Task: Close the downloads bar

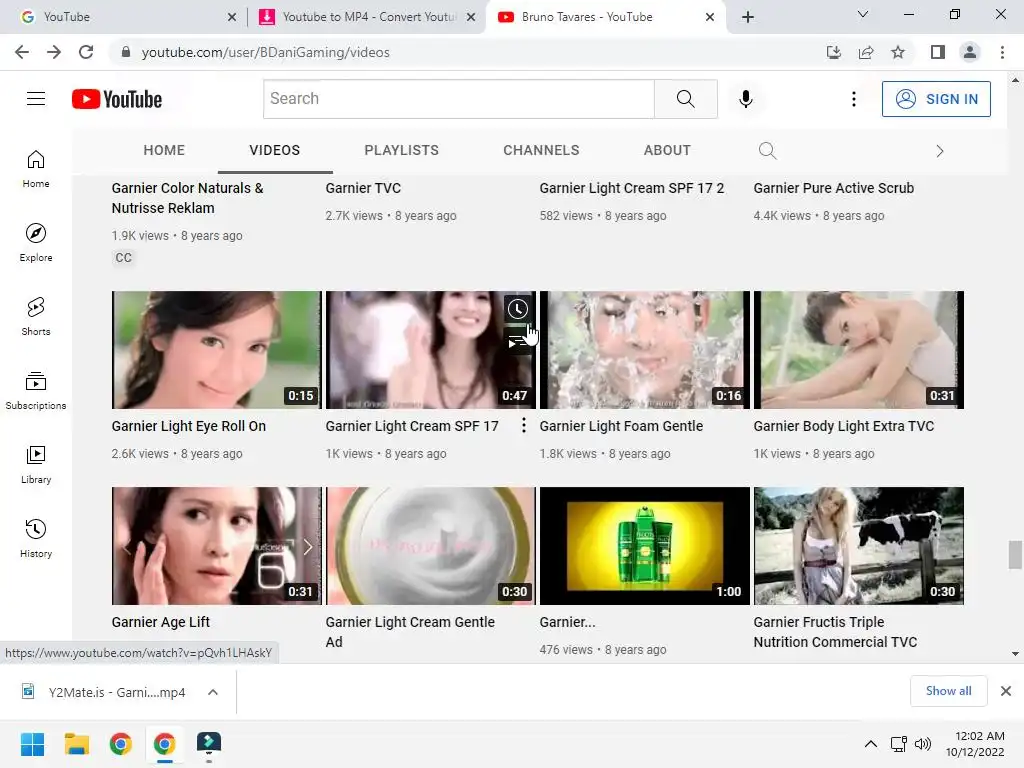Action: pos(1006,691)
